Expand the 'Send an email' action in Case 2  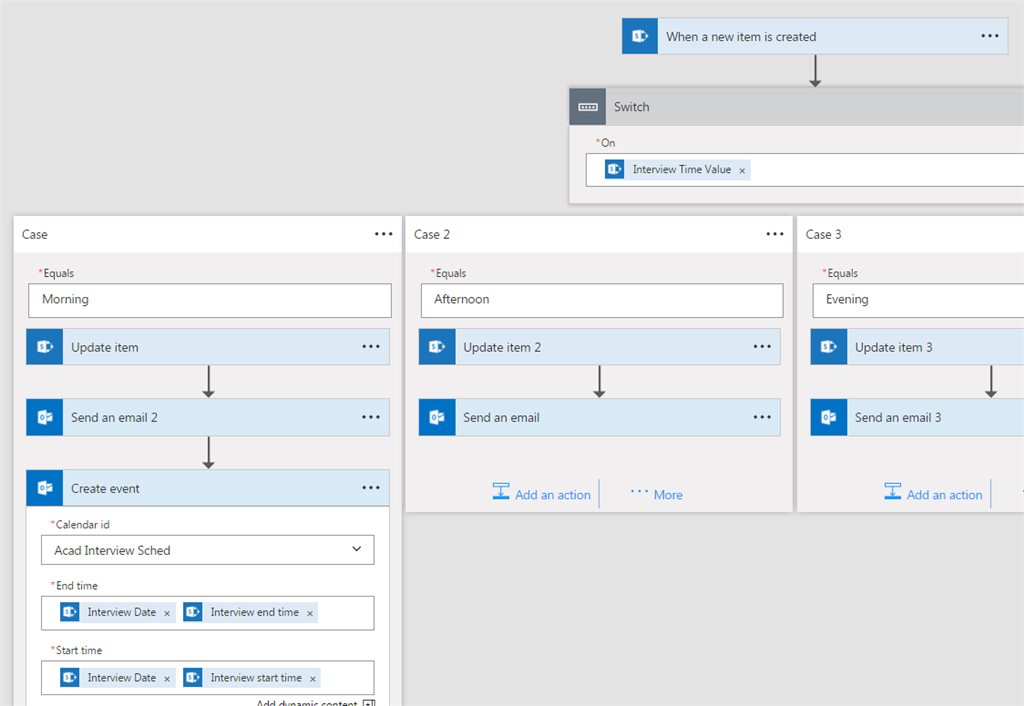pos(600,417)
